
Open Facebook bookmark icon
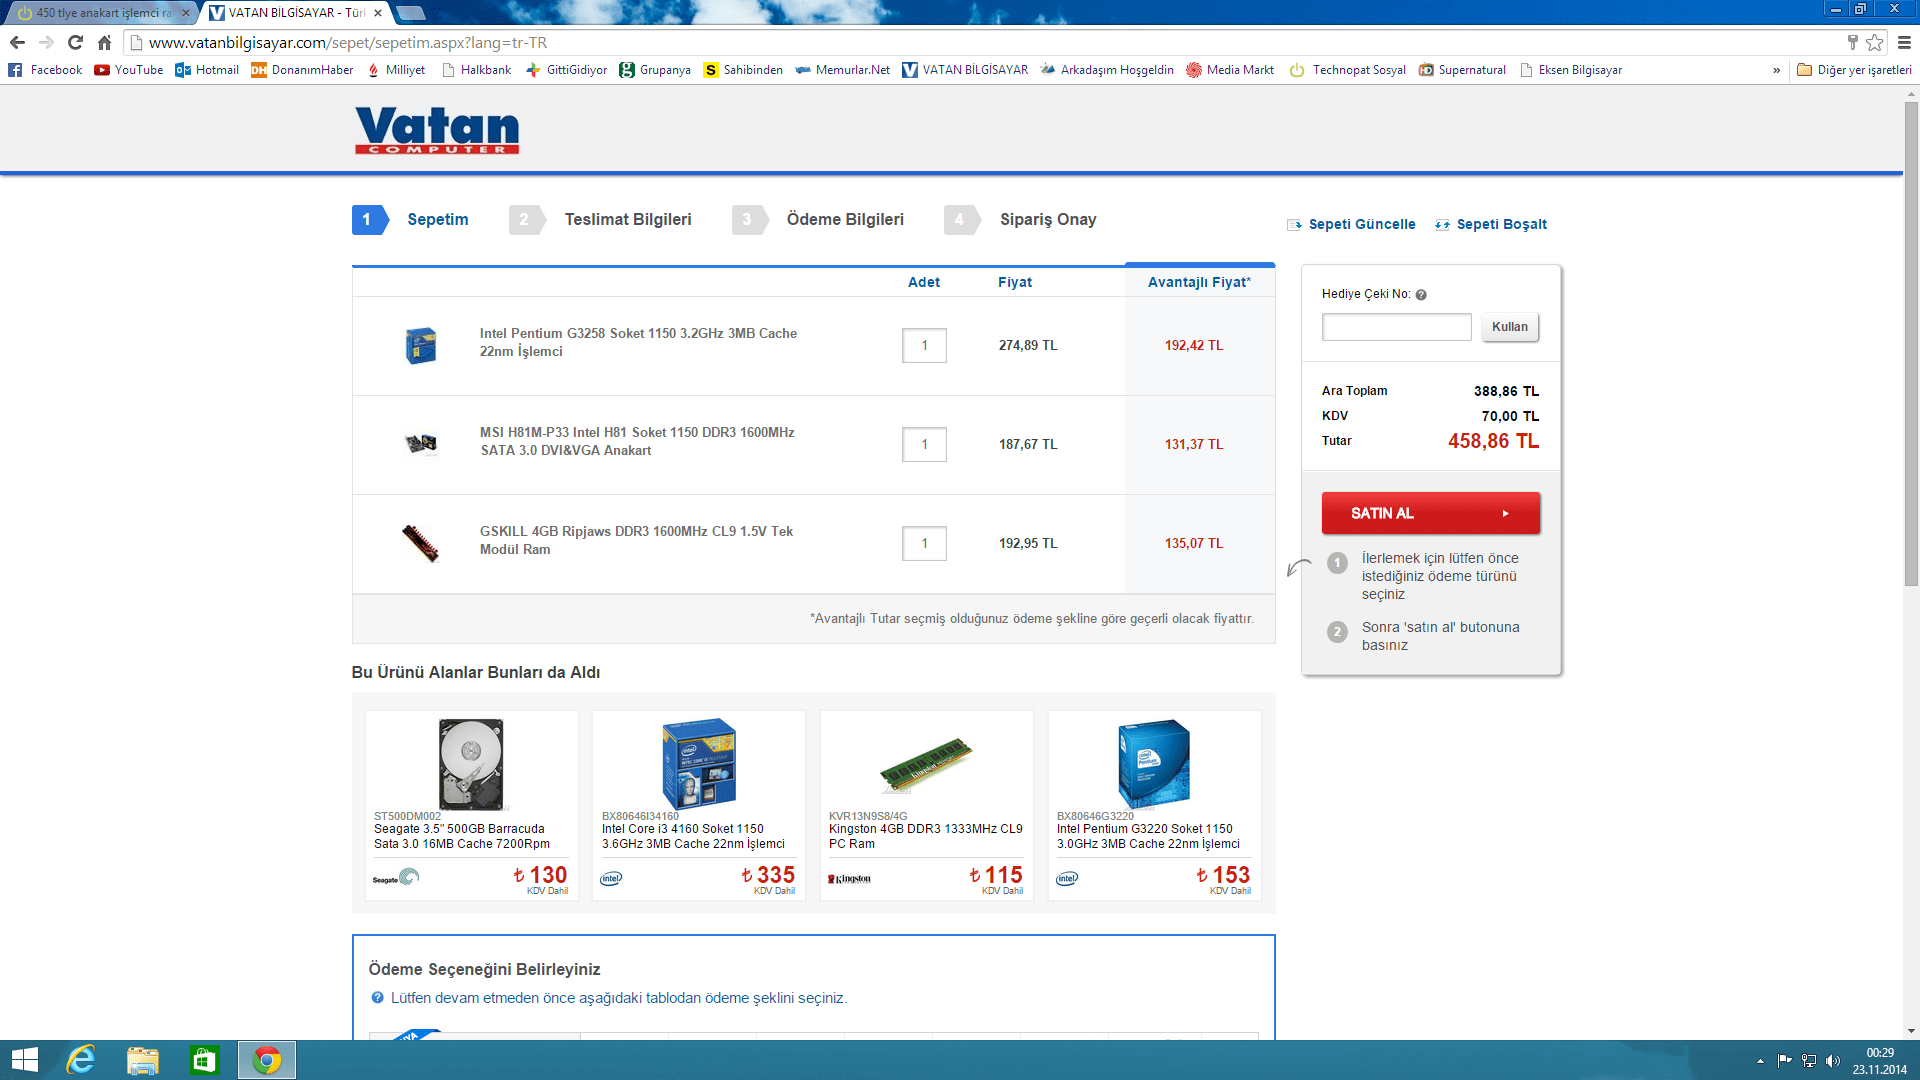14,70
